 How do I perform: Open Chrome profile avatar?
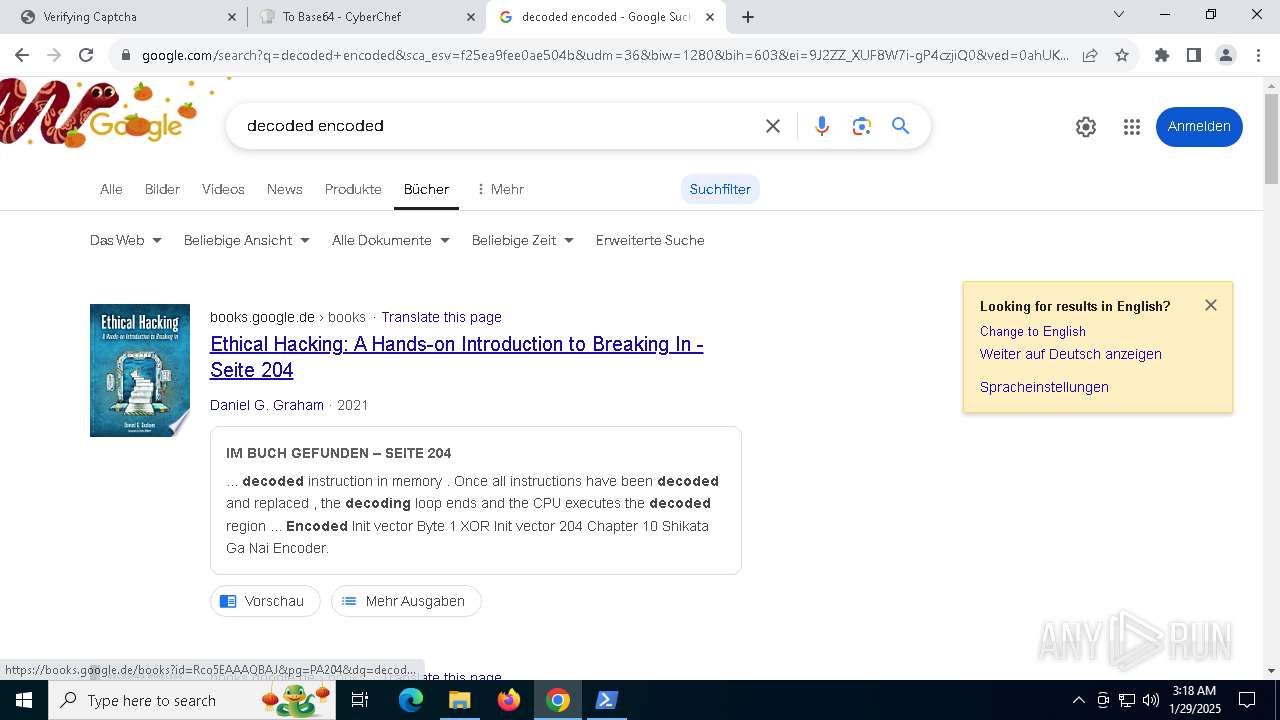click(x=1226, y=55)
